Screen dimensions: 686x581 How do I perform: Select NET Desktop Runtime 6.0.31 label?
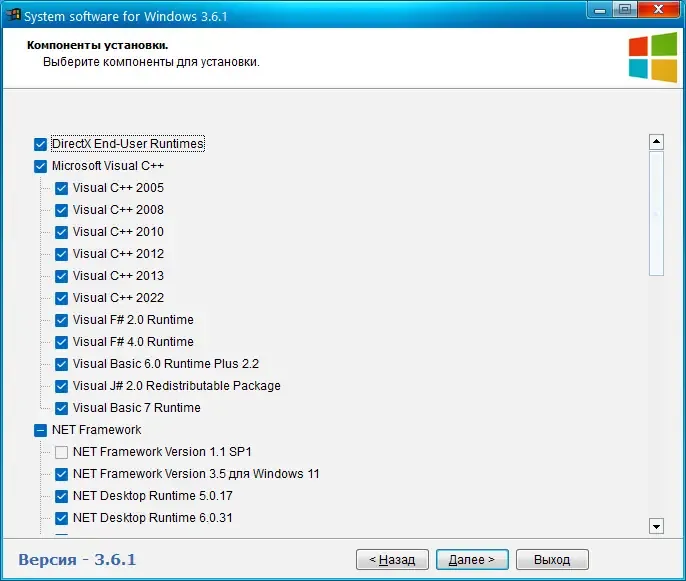[153, 518]
